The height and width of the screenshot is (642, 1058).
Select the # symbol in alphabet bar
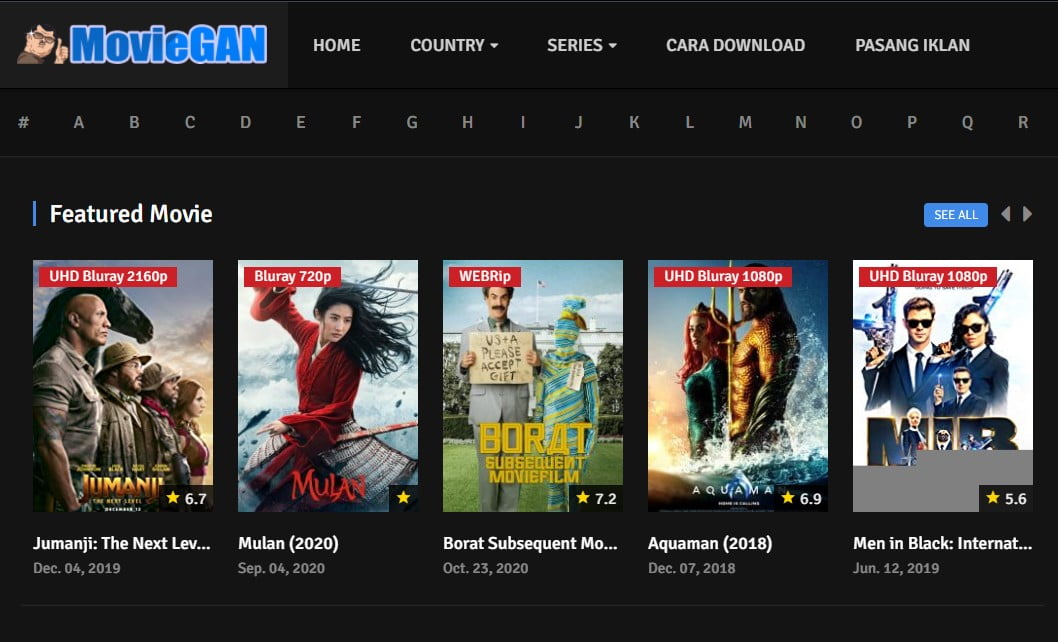point(23,122)
